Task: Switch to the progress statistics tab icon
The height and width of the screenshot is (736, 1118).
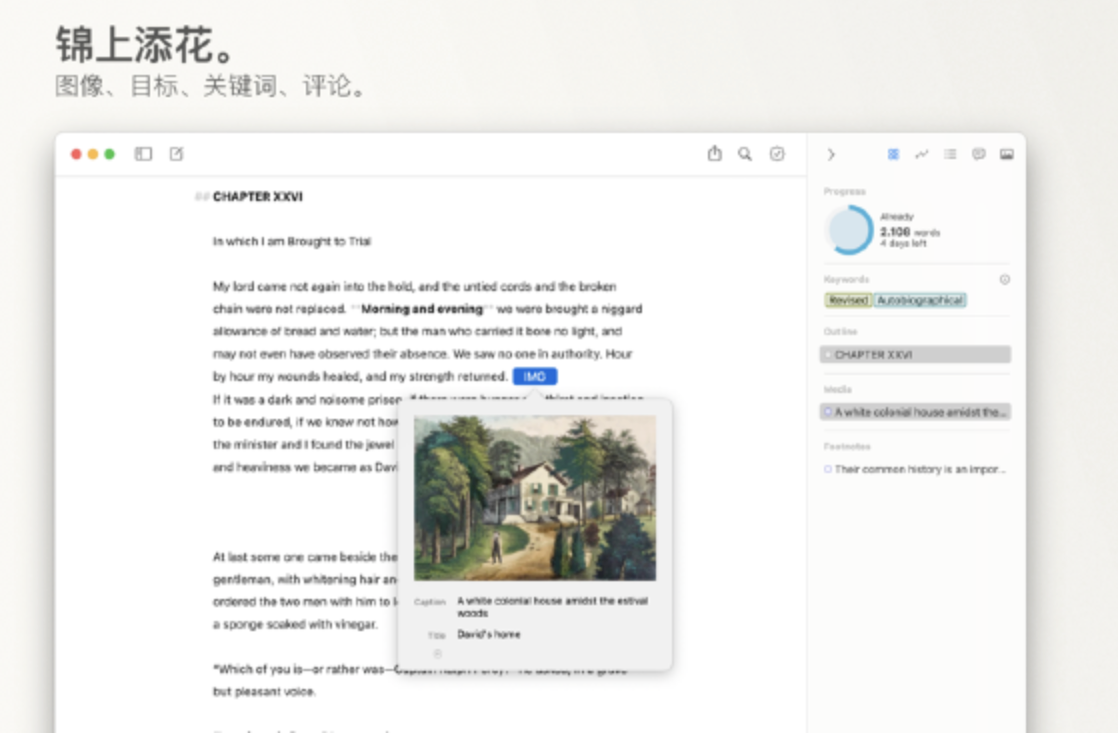Action: tap(922, 154)
